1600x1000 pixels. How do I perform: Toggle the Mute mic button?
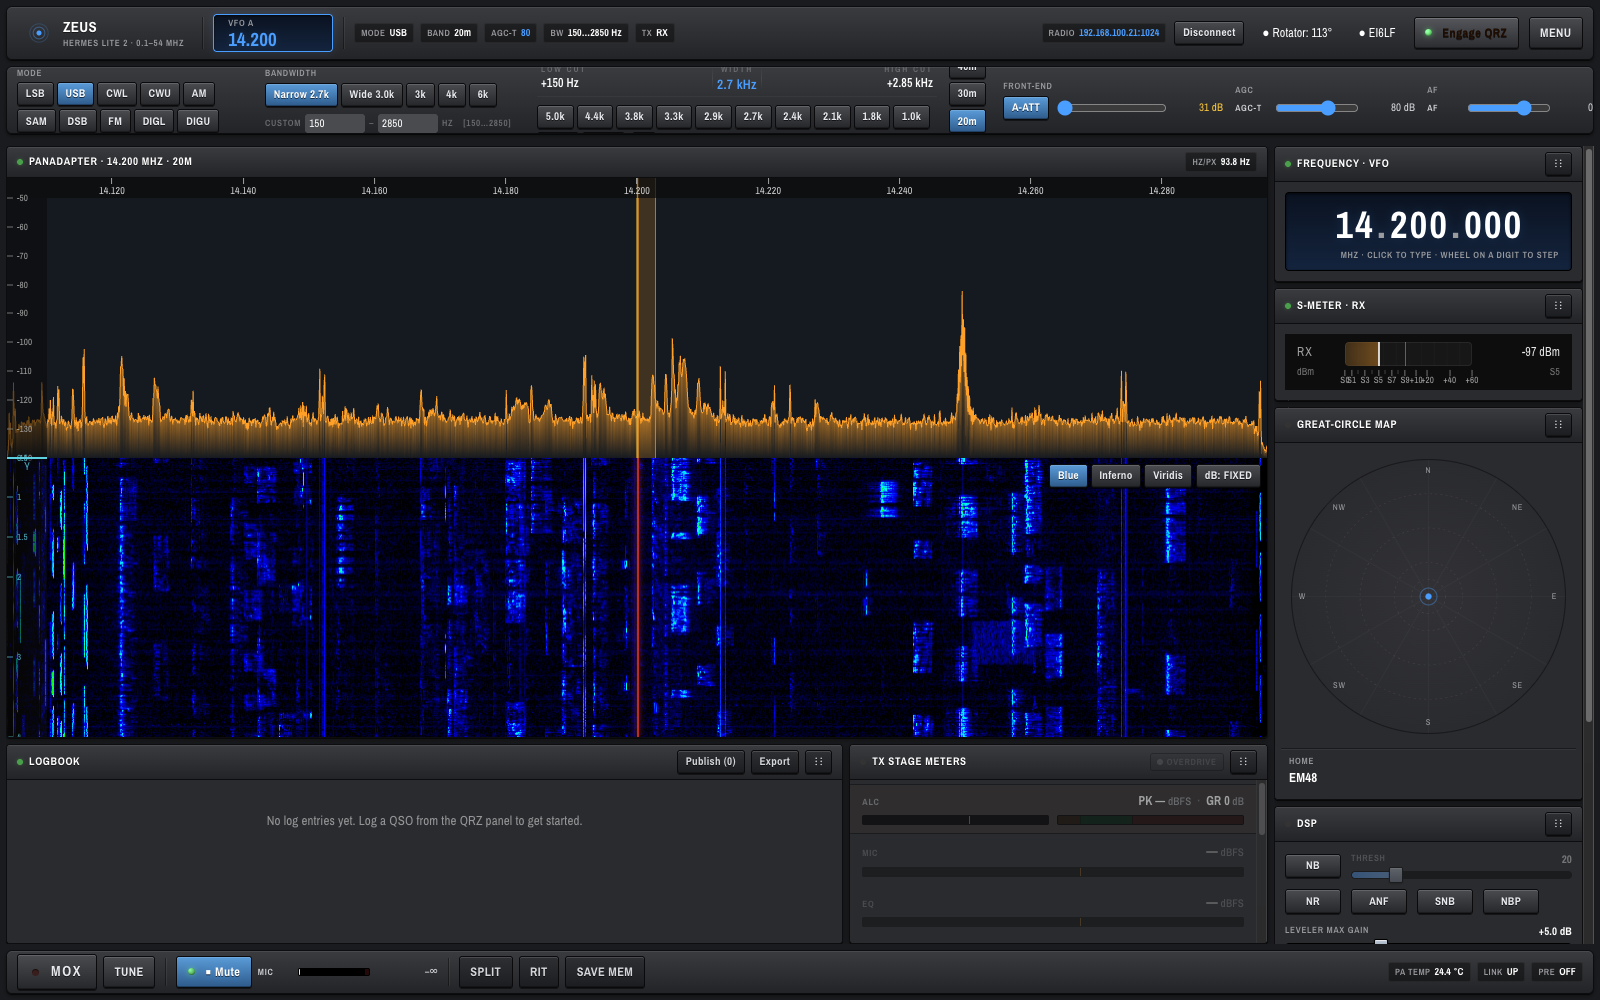[214, 972]
